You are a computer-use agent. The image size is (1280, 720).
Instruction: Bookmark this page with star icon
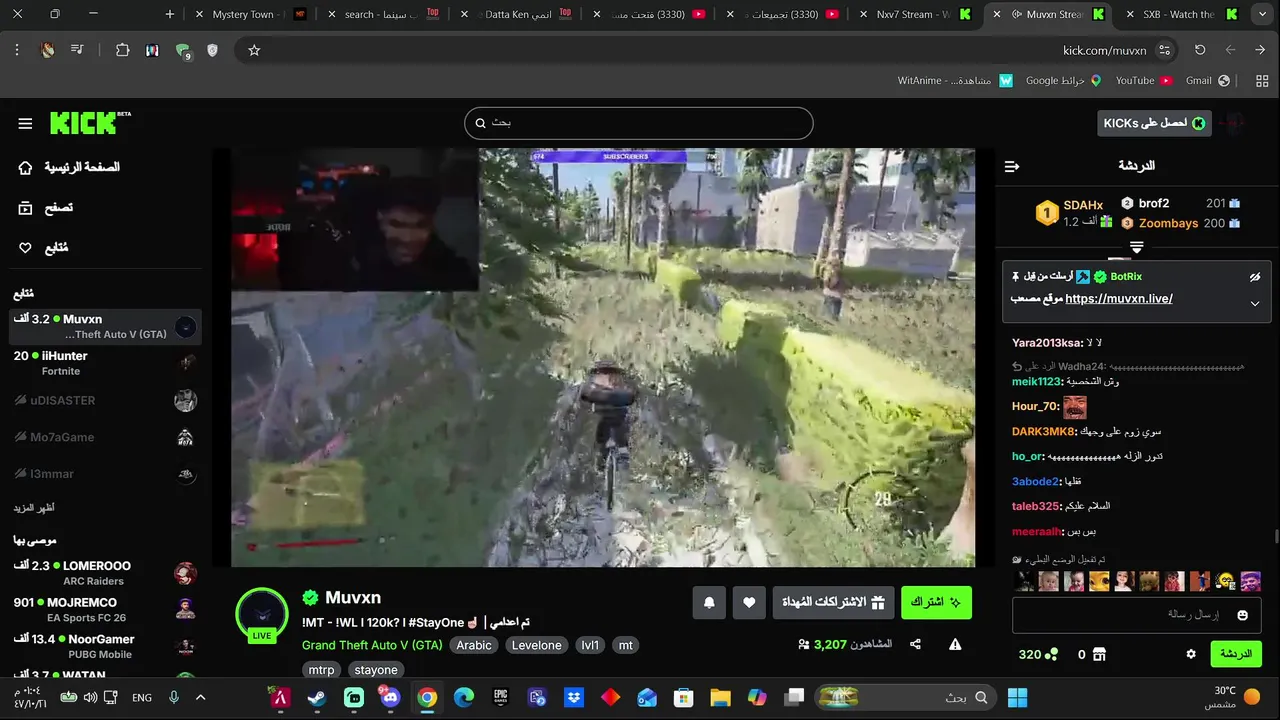coord(254,50)
